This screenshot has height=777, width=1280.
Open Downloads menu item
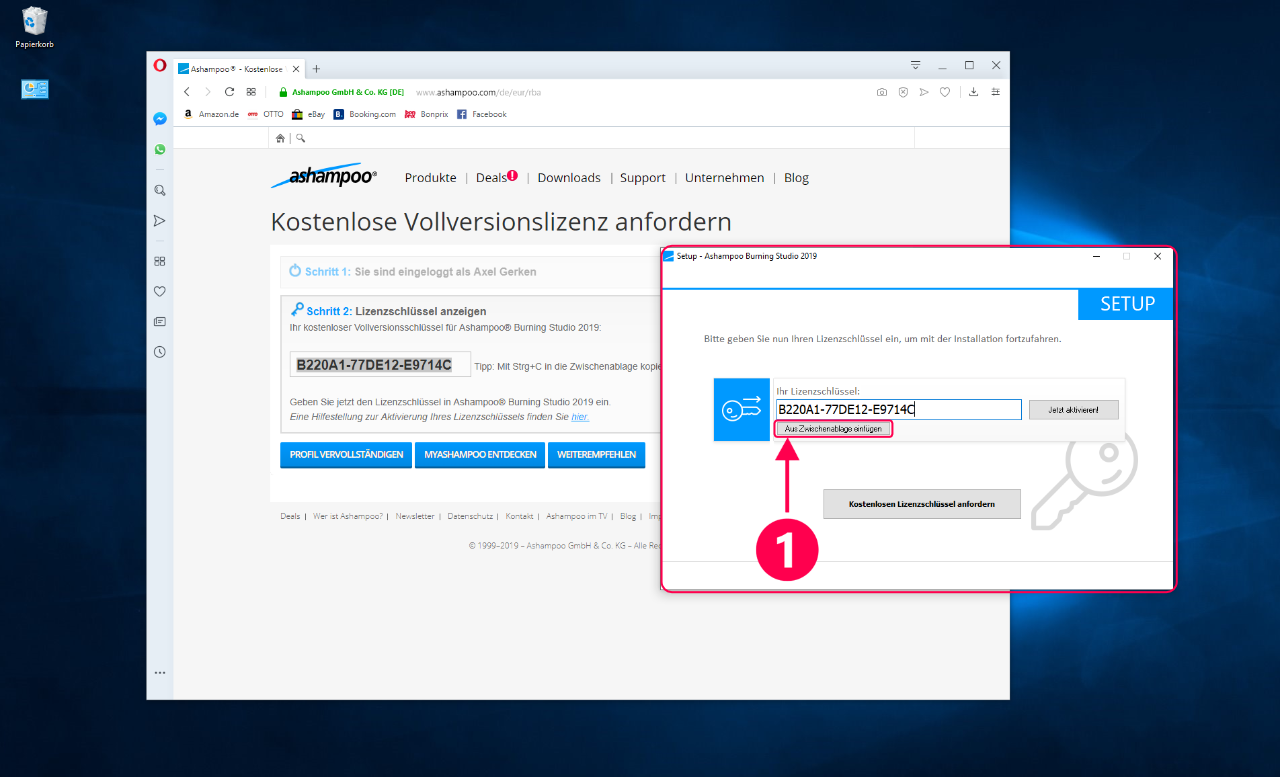click(x=569, y=178)
